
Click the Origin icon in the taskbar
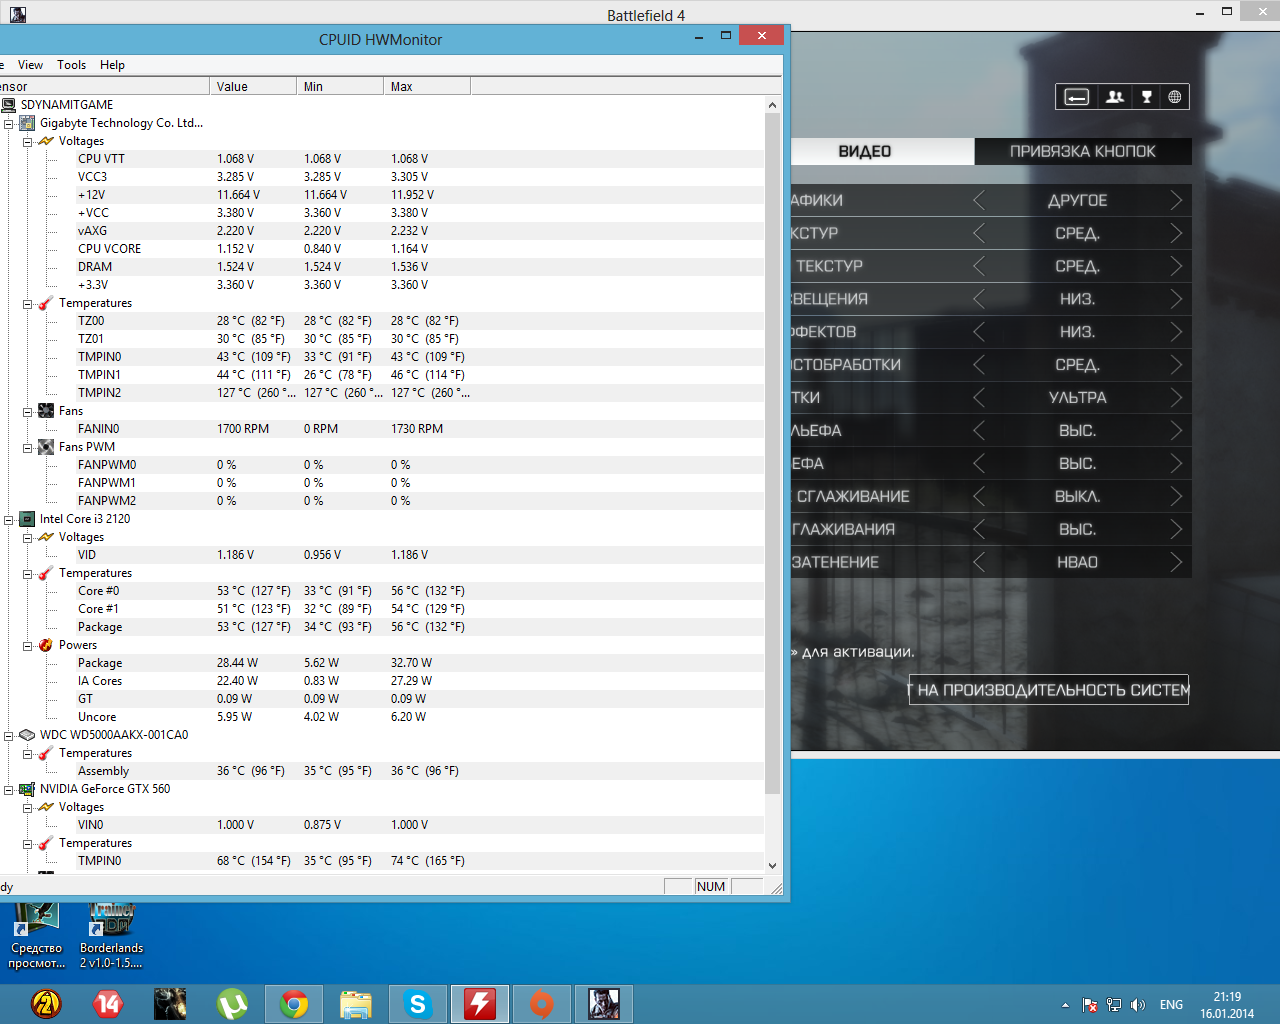coord(541,1003)
